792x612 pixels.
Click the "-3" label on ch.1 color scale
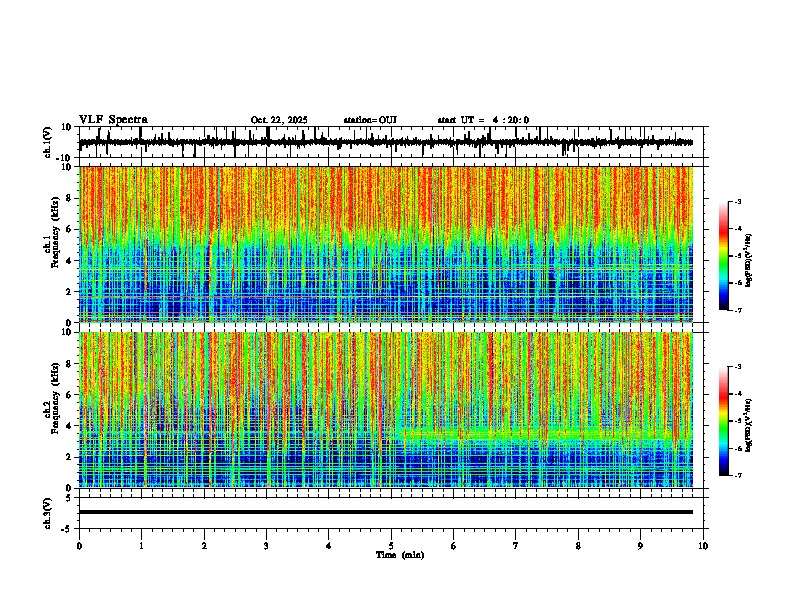(x=737, y=202)
